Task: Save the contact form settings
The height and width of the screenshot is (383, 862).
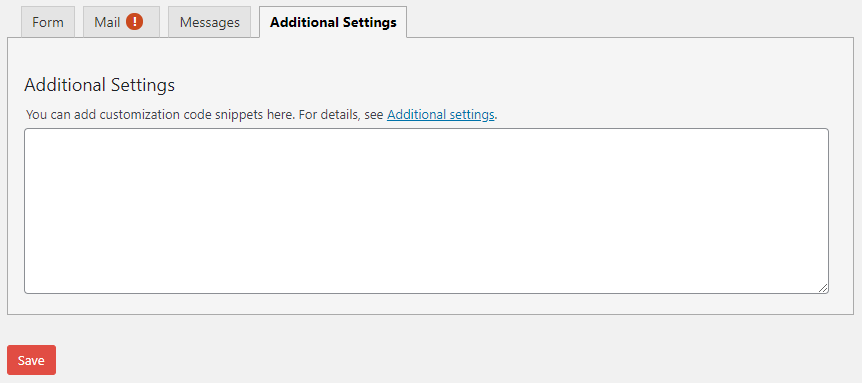Action: 31,360
